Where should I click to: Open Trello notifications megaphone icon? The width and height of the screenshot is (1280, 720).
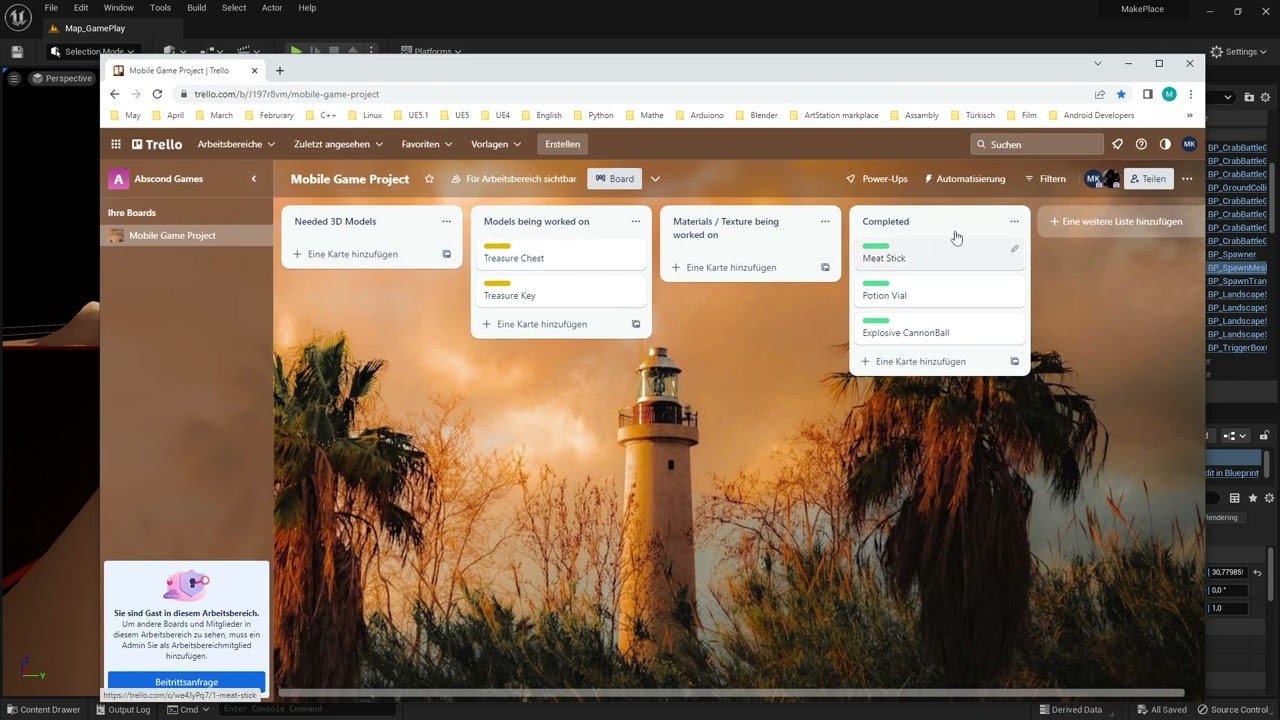pos(1117,144)
